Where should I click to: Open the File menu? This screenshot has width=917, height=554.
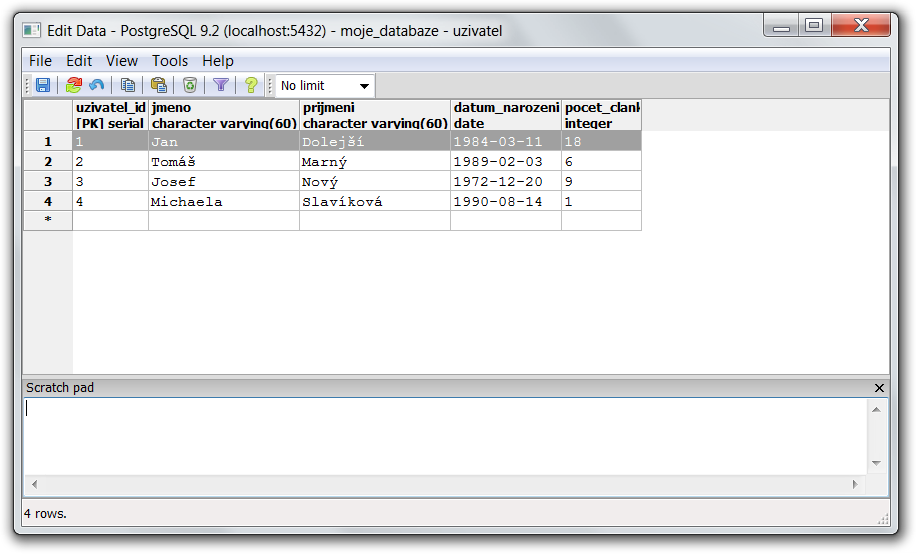tap(40, 61)
